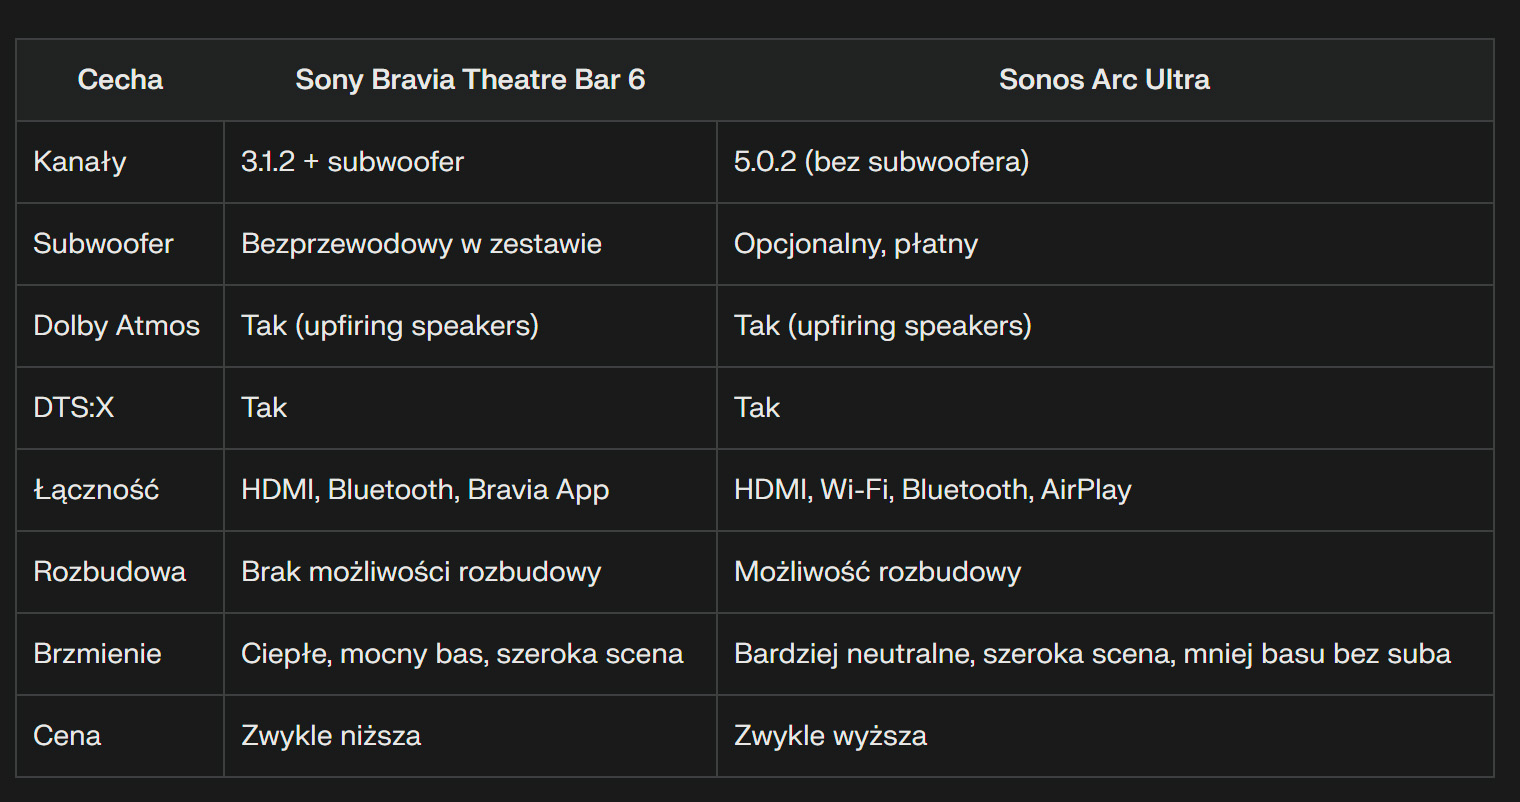Viewport: 1520px width, 802px height.
Task: Click the Bezprzewodowy w zestawie cell
Action: coord(470,244)
